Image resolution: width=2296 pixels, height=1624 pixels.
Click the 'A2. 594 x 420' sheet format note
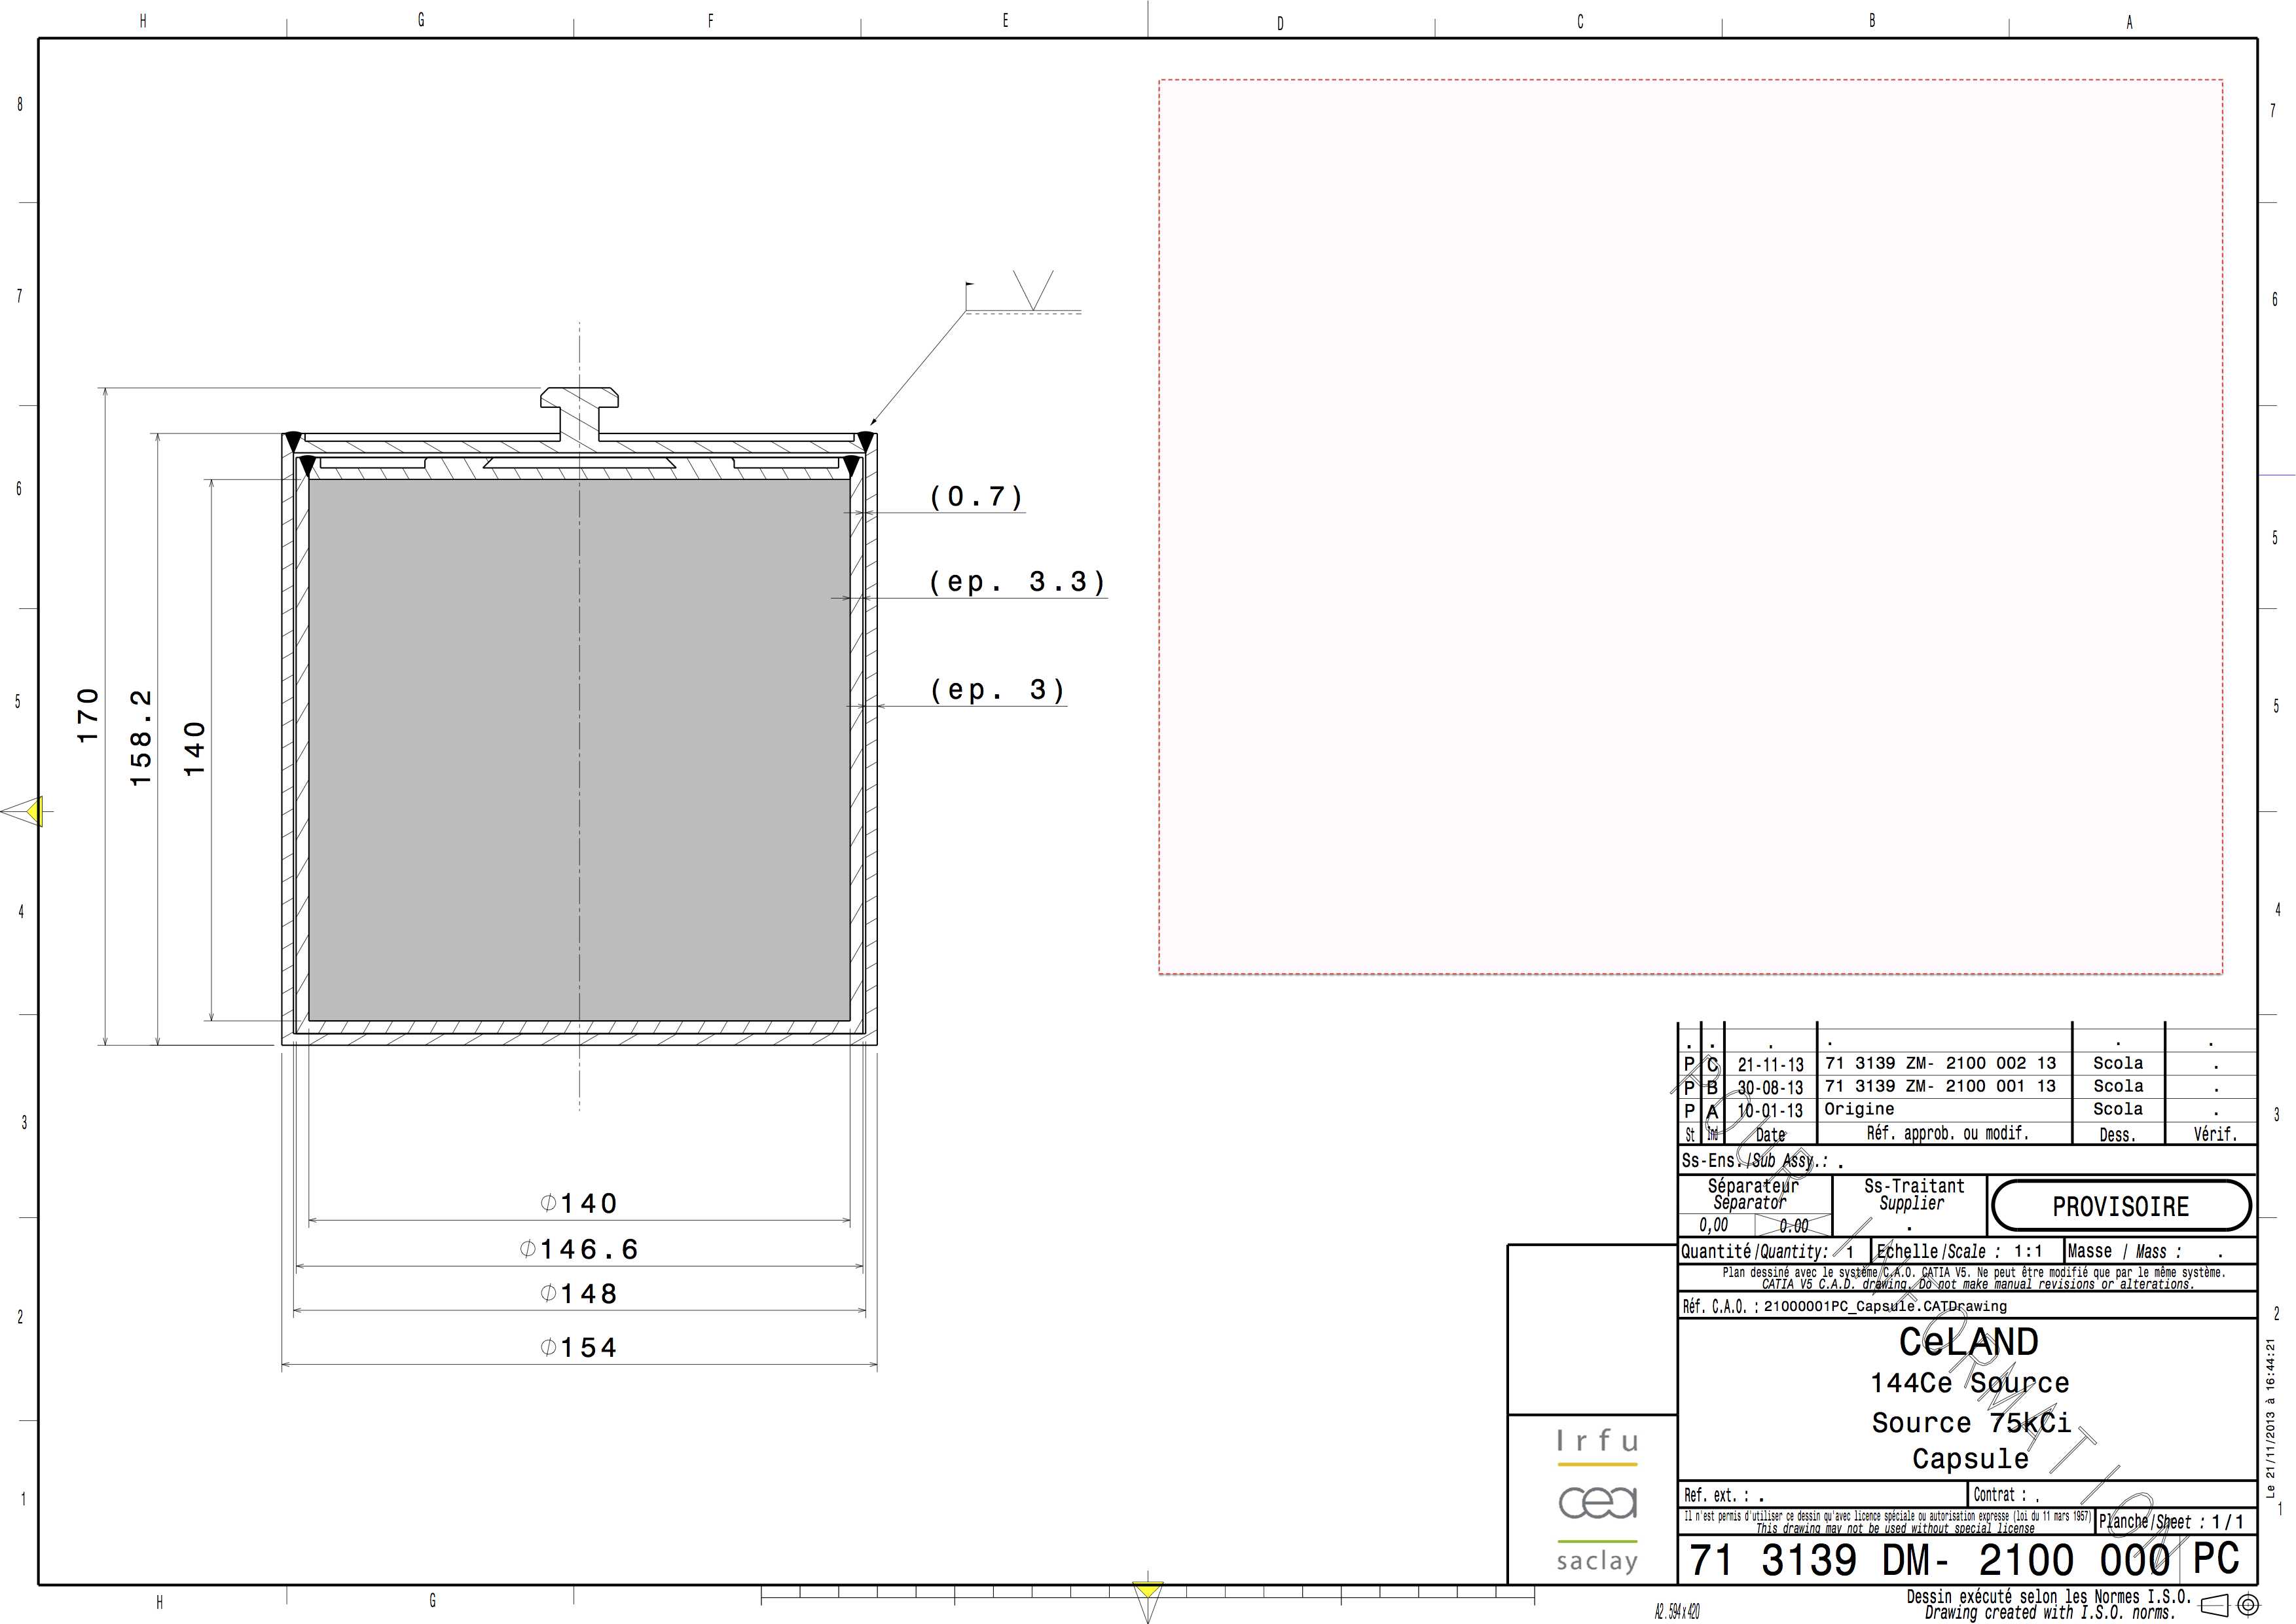[1677, 1612]
